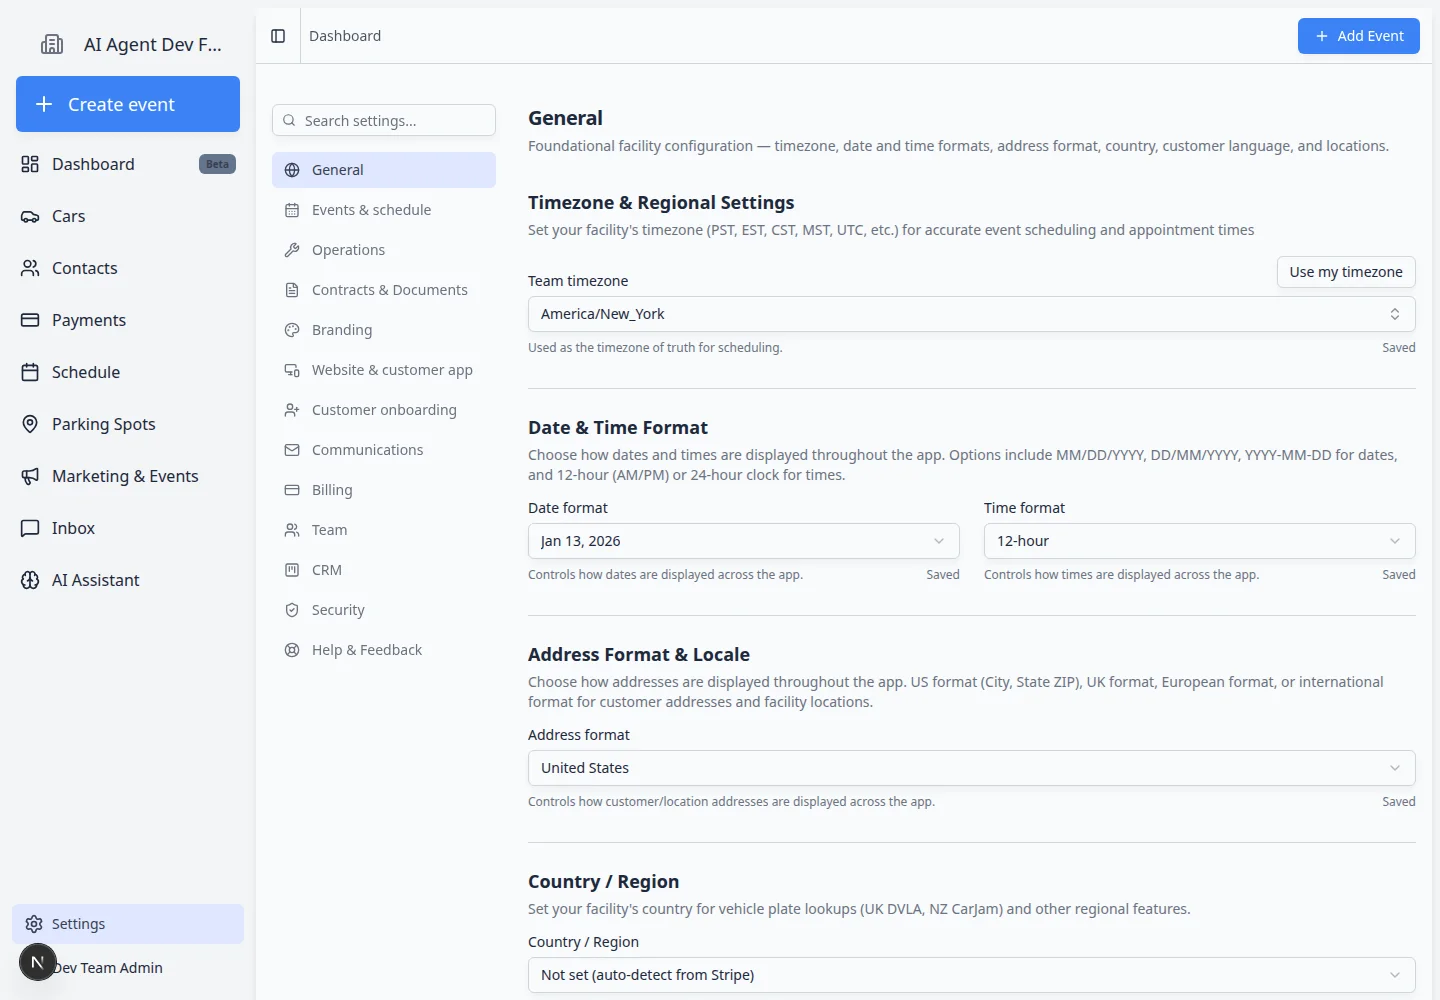This screenshot has width=1440, height=1000.
Task: Click the Add Event button
Action: pyautogui.click(x=1358, y=36)
